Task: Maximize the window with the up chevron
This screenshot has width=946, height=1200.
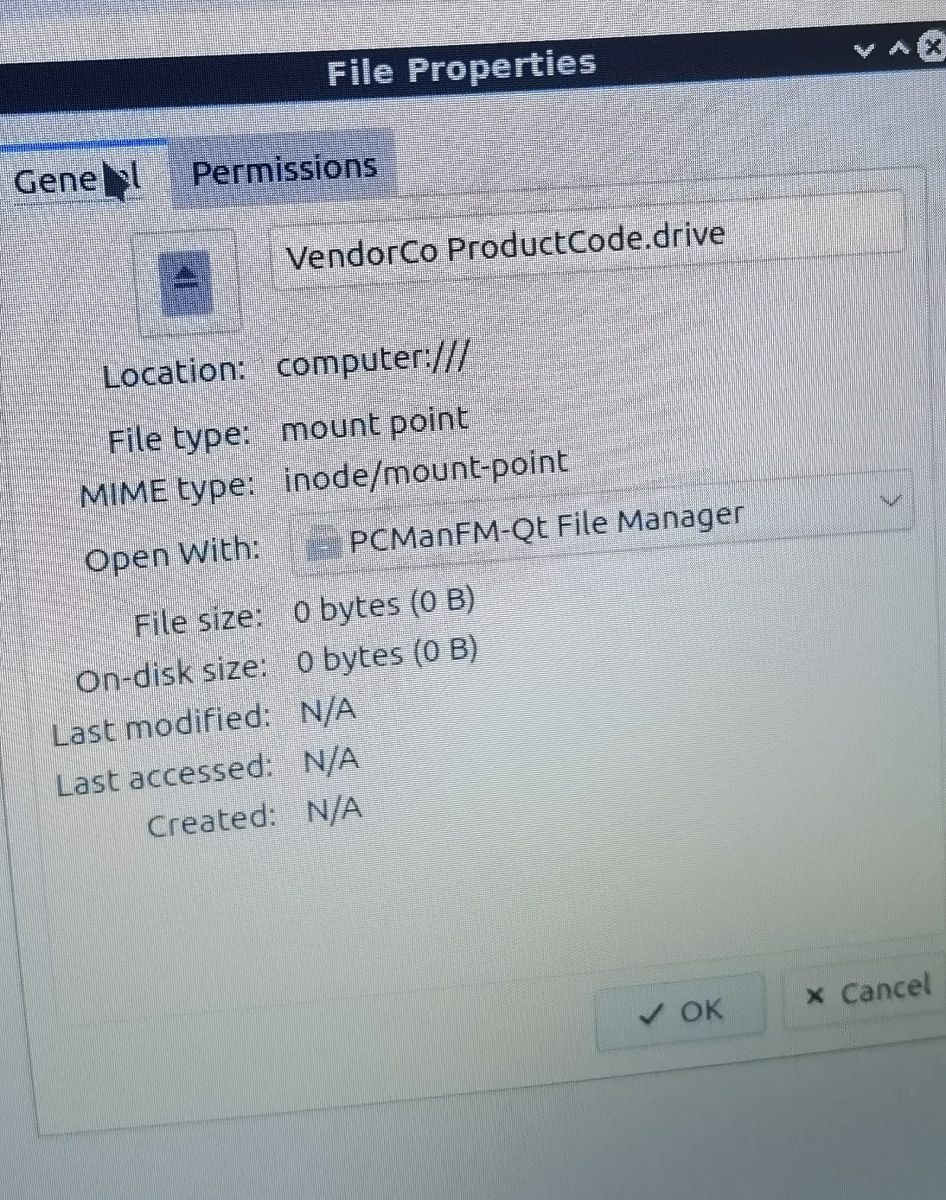Action: tap(898, 48)
